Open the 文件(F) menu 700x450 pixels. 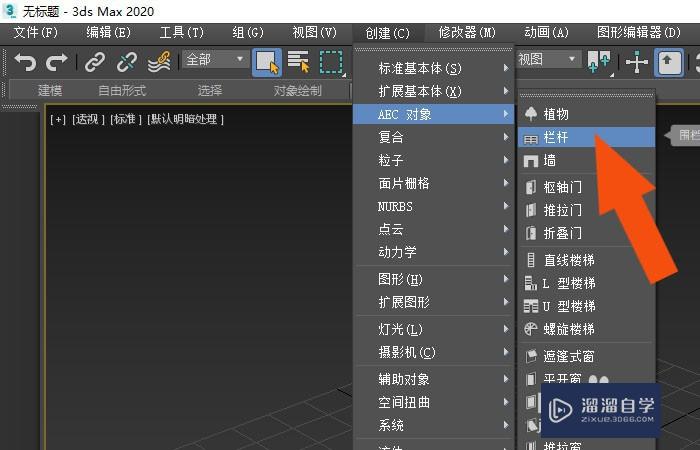point(35,33)
